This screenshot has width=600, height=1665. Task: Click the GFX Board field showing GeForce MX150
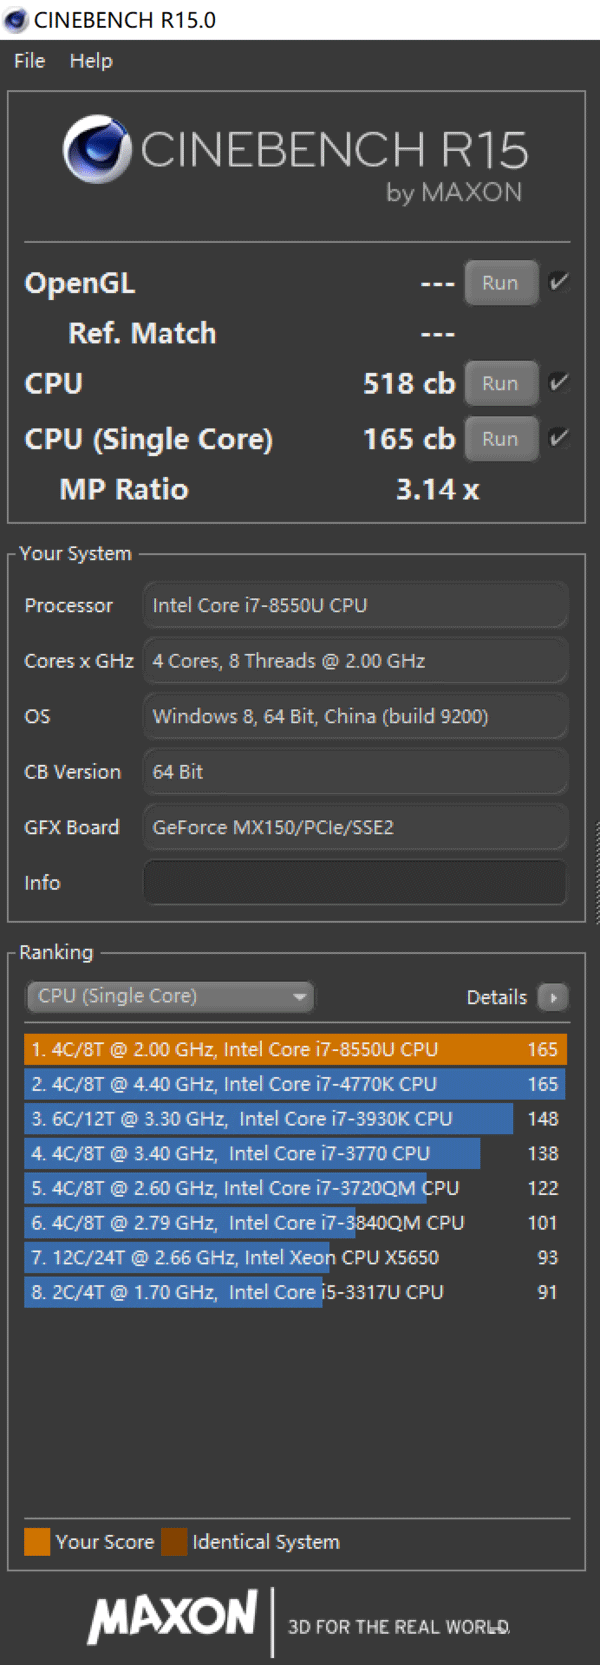[355, 827]
